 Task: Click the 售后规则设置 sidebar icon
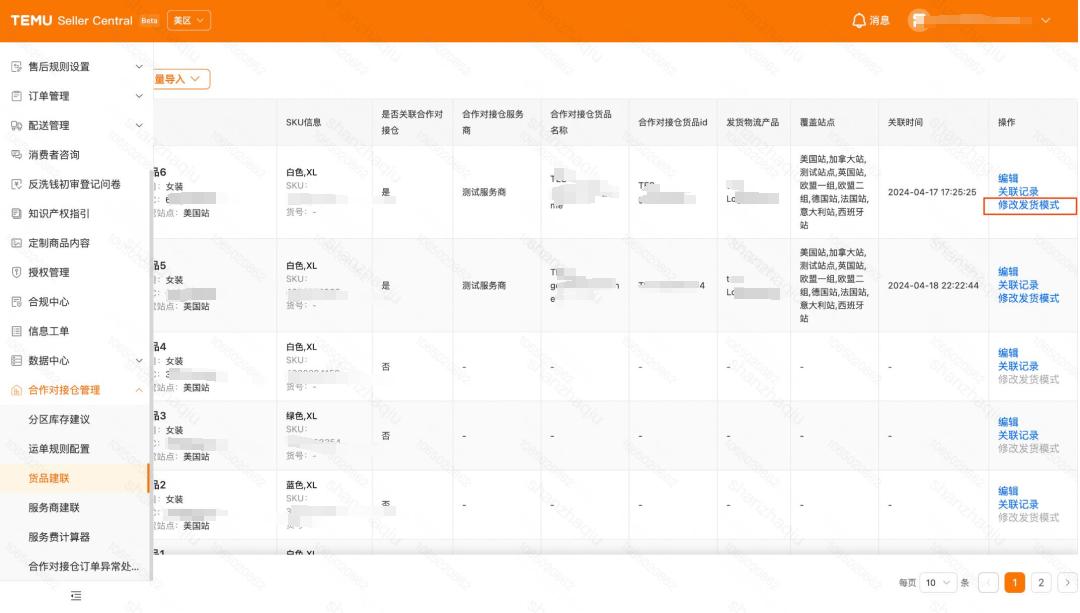click(x=17, y=67)
